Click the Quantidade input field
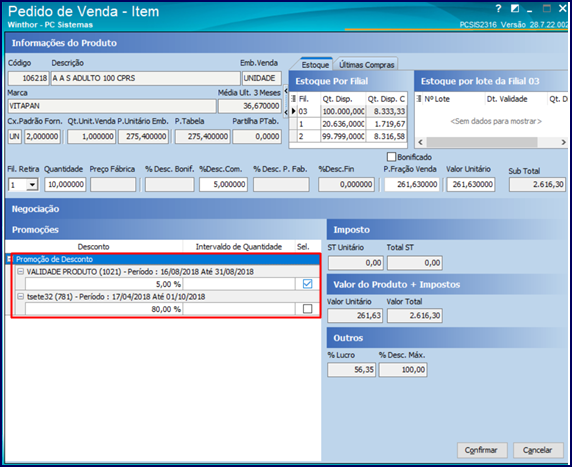This screenshot has height=467, width=572. (x=65, y=185)
